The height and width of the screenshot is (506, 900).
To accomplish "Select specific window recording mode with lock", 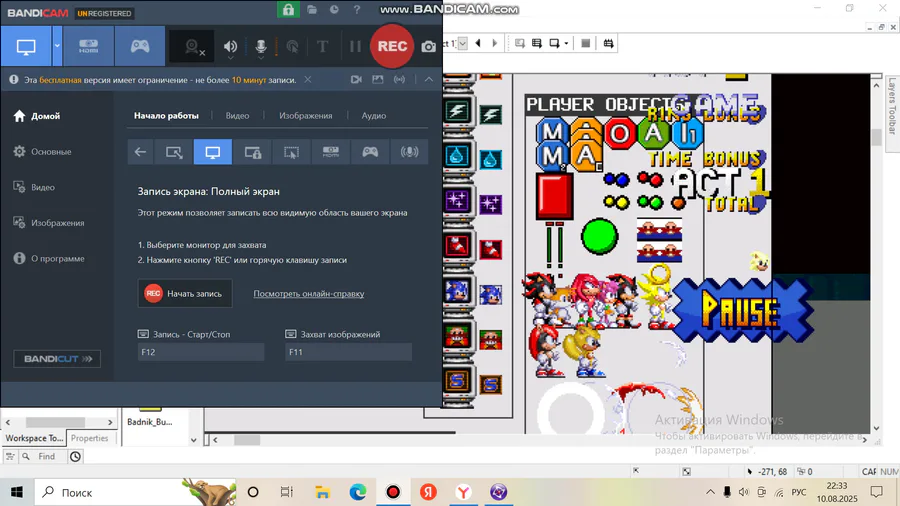I will (x=253, y=152).
